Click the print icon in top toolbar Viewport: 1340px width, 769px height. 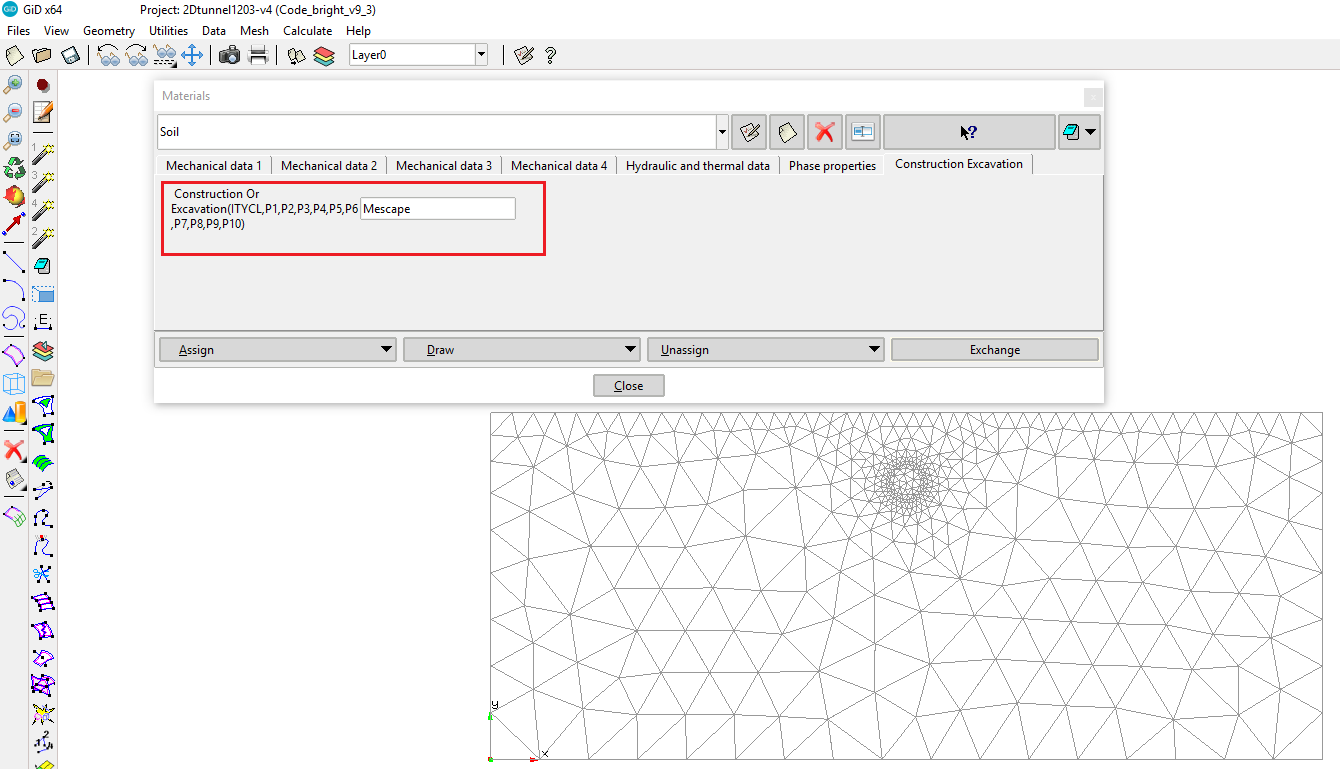tap(258, 55)
